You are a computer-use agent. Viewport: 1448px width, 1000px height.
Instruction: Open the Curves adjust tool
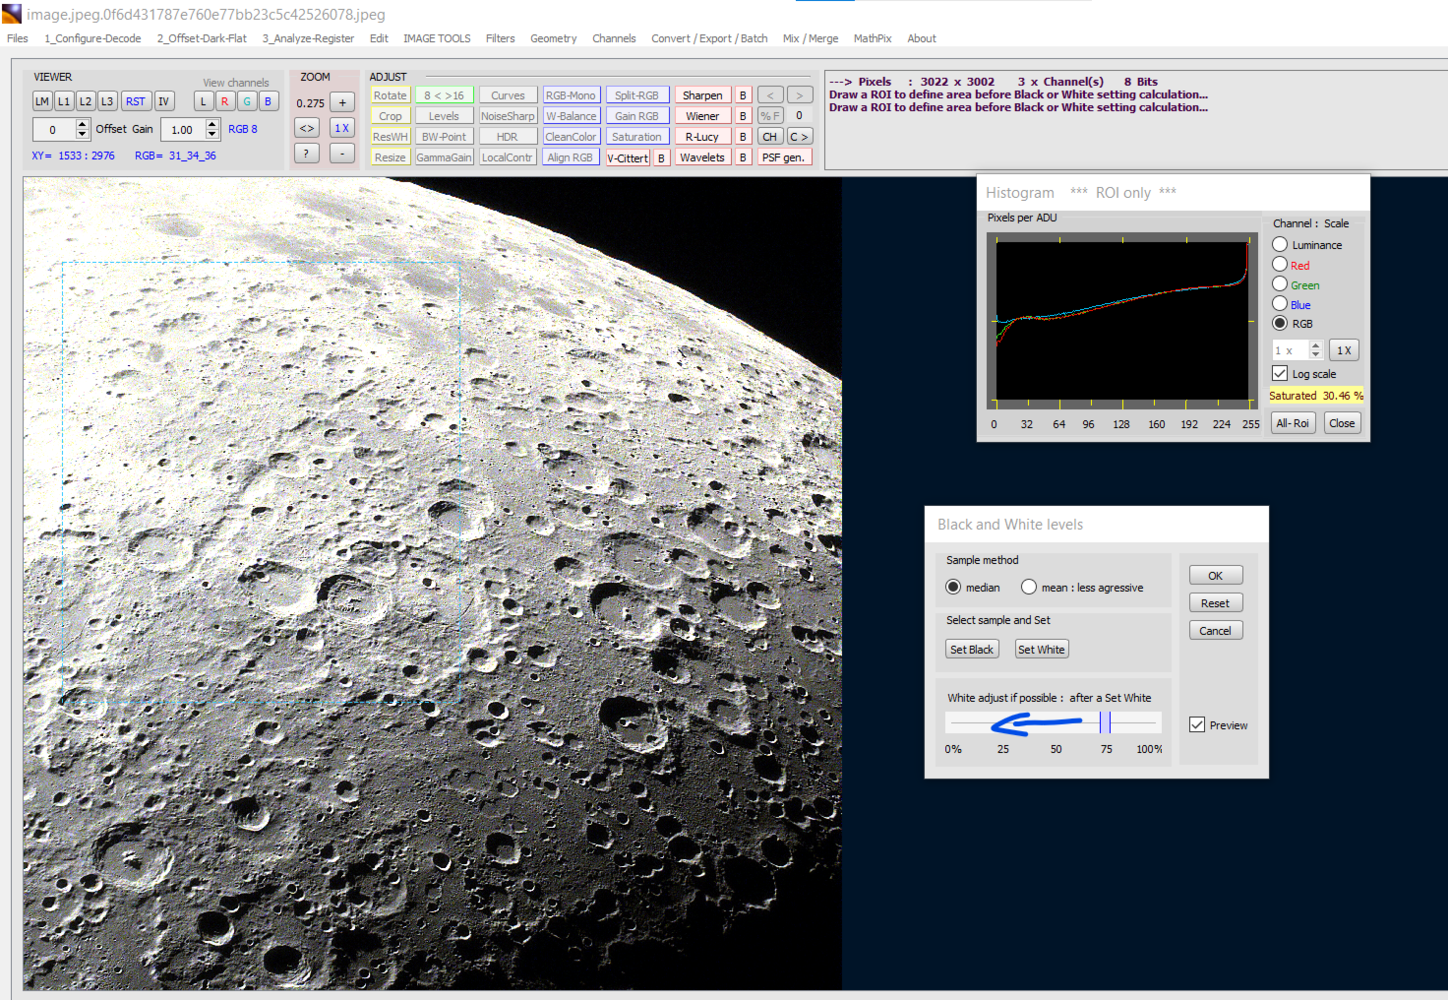click(507, 95)
